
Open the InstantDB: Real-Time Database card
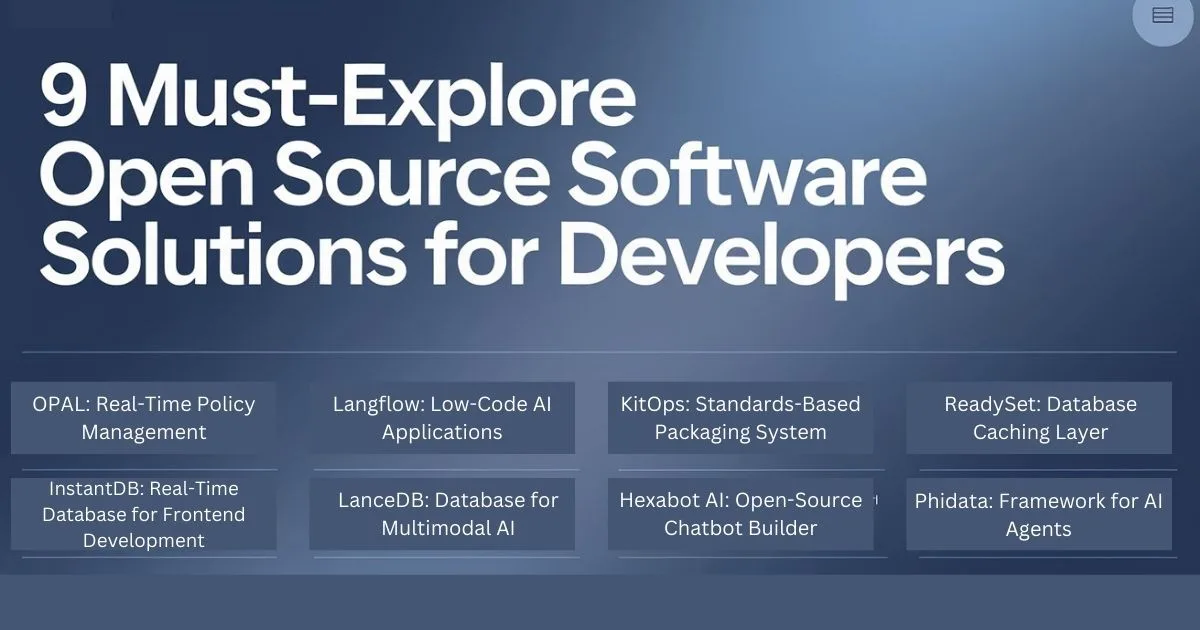144,514
